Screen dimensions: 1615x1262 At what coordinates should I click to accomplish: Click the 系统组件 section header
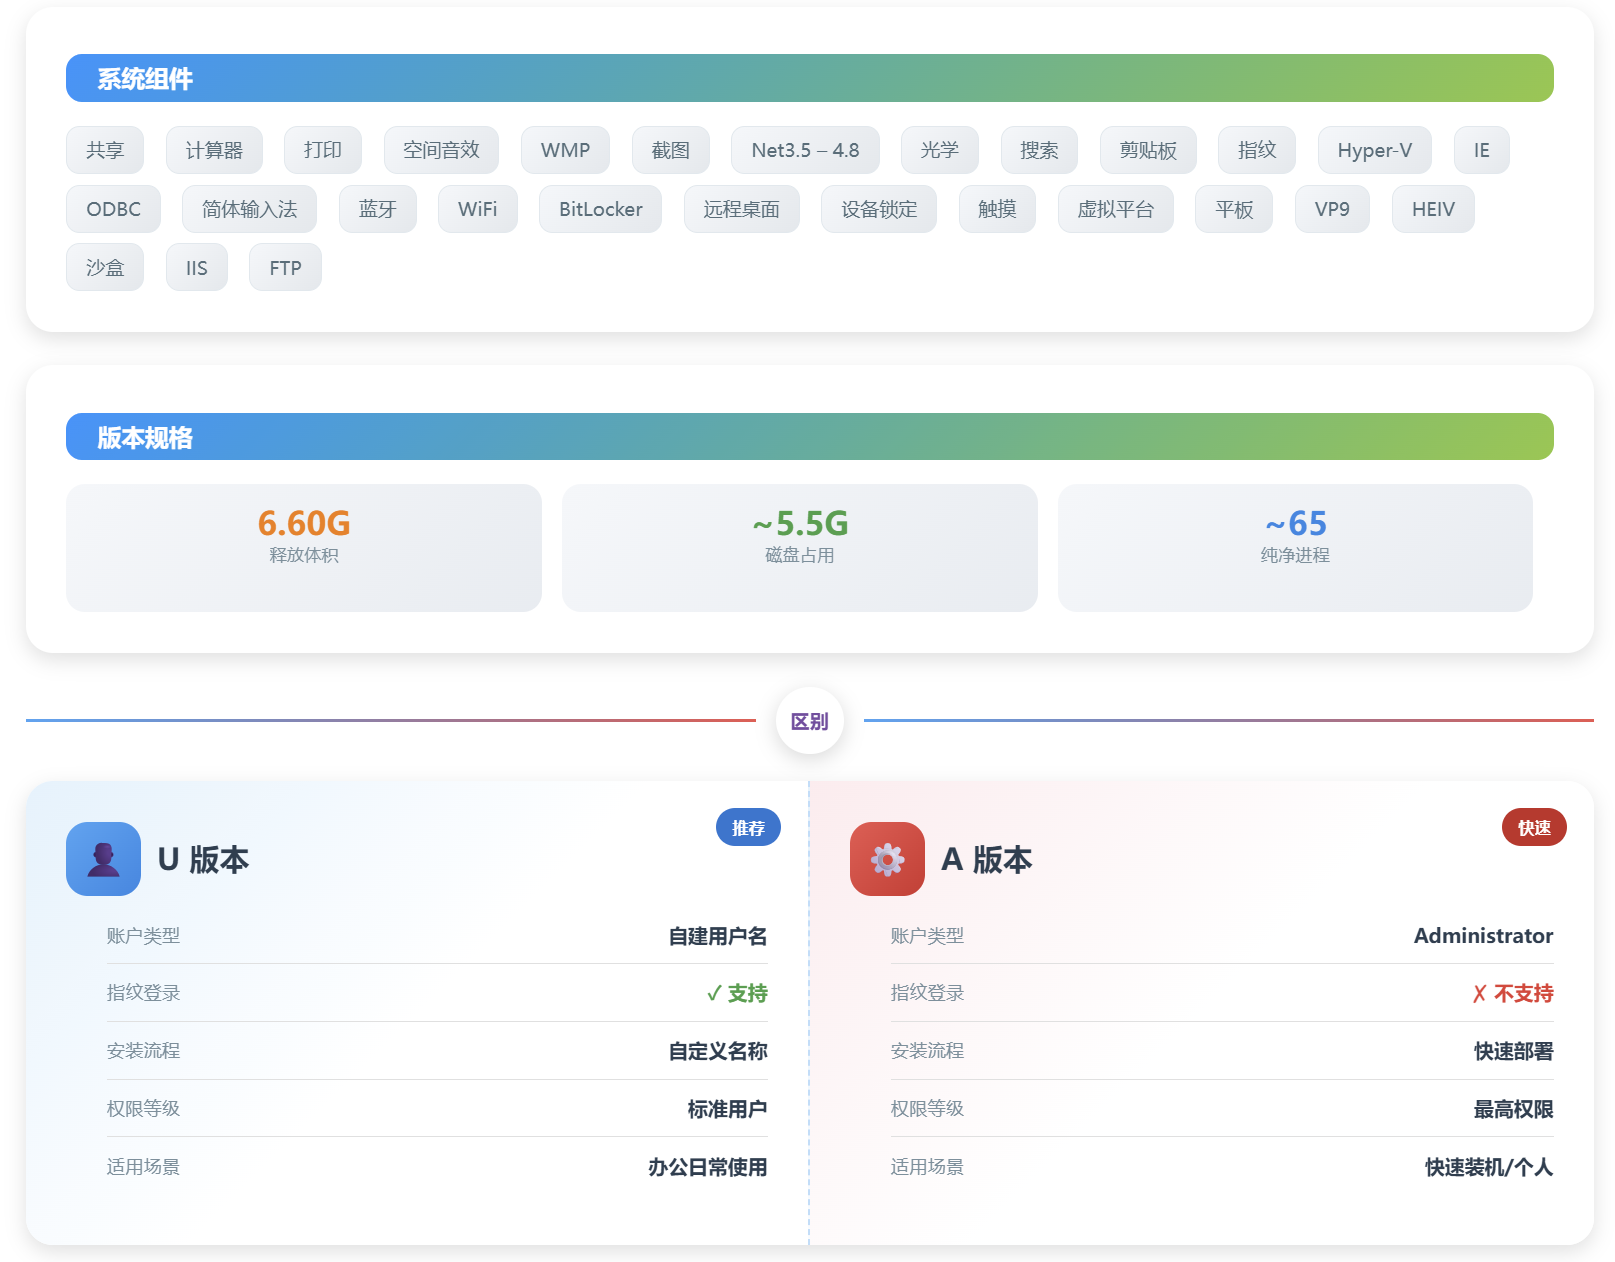[810, 78]
